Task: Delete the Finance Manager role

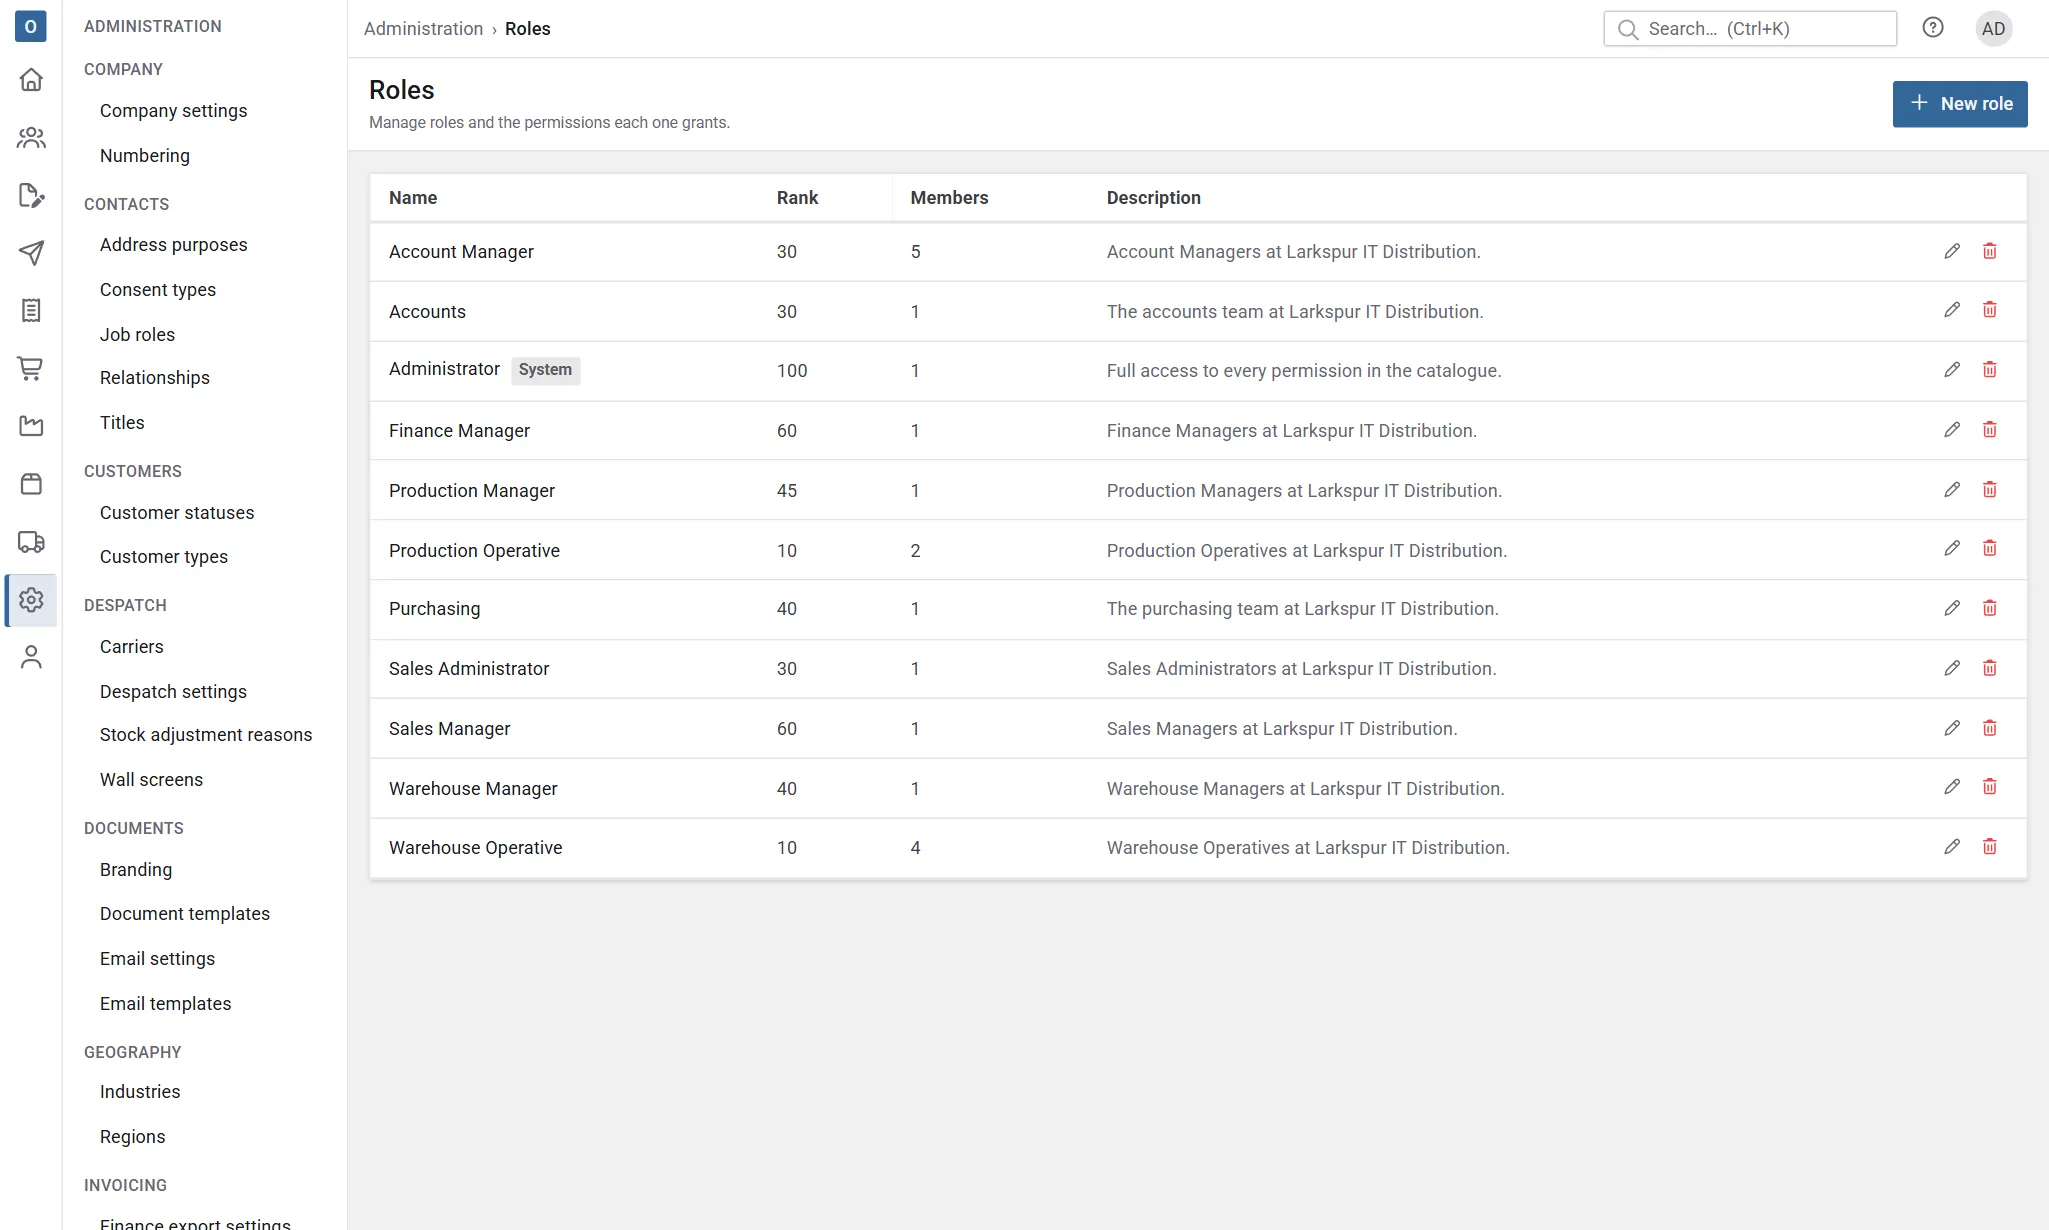Action: [x=1990, y=430]
